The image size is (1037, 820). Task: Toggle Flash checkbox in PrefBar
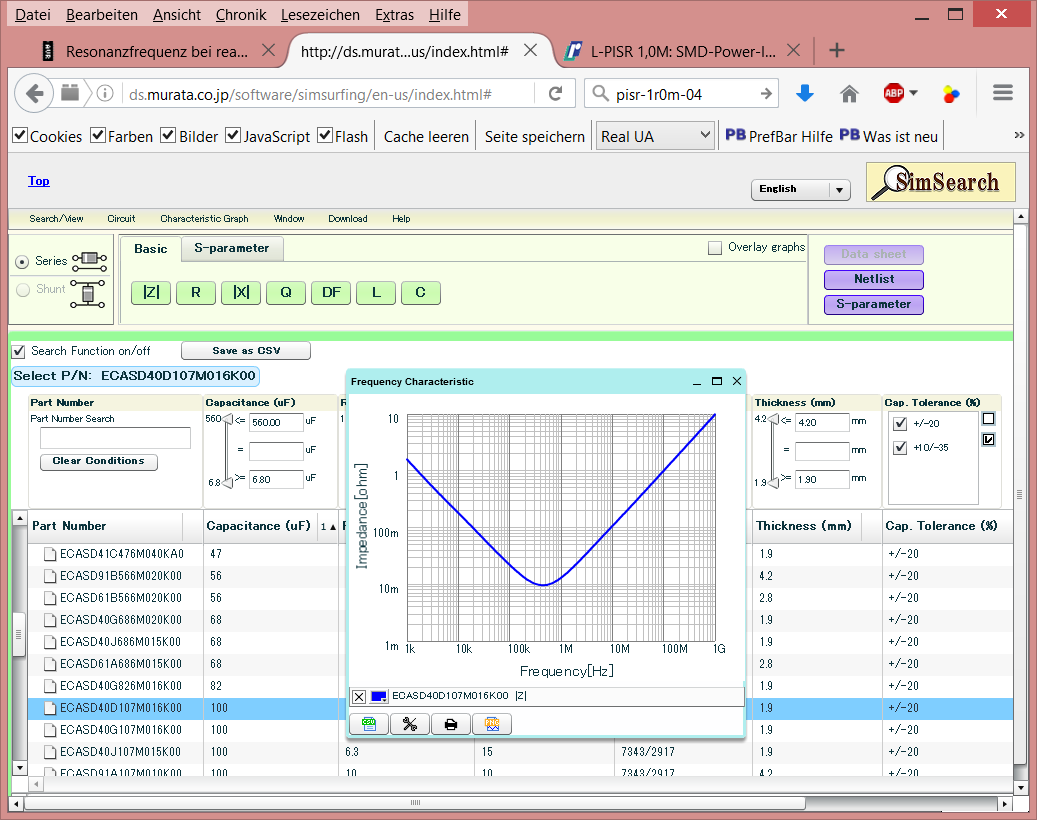[325, 136]
